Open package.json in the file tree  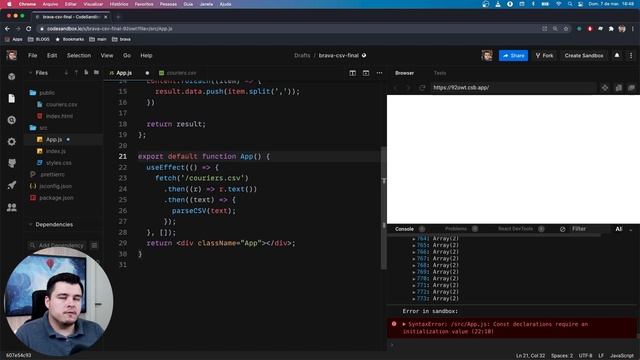point(56,198)
